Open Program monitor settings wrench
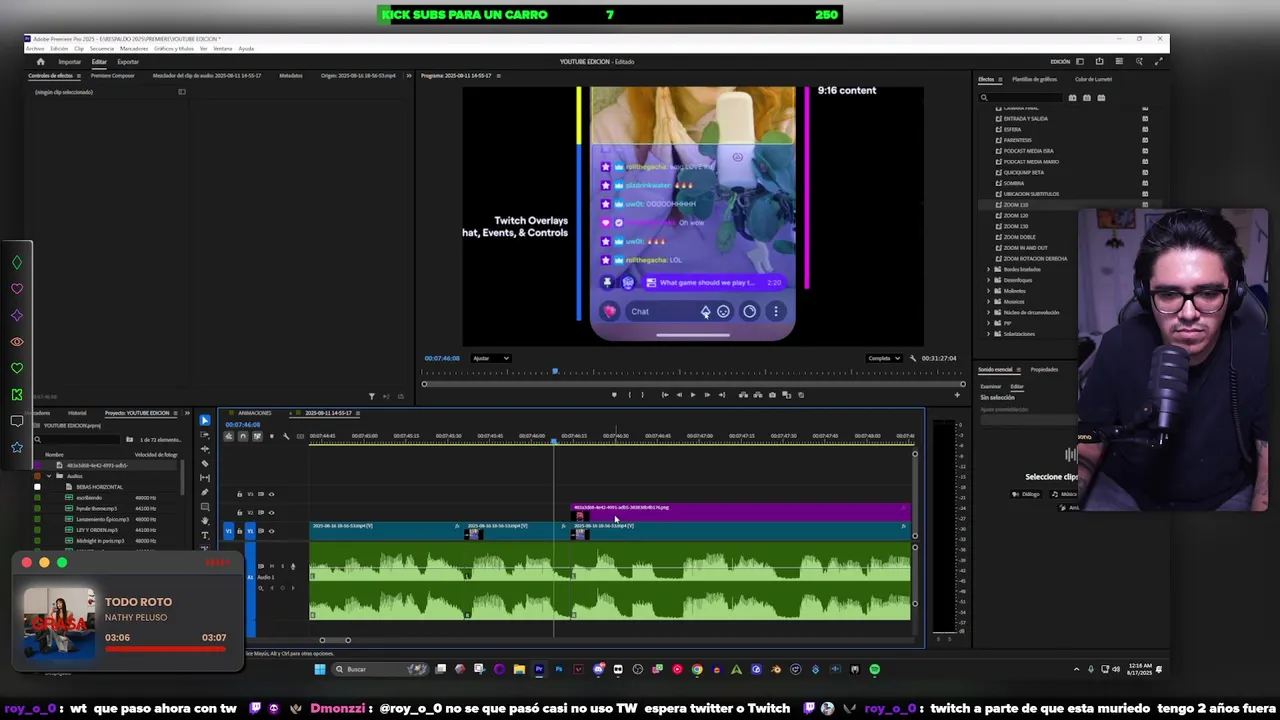 [x=913, y=358]
